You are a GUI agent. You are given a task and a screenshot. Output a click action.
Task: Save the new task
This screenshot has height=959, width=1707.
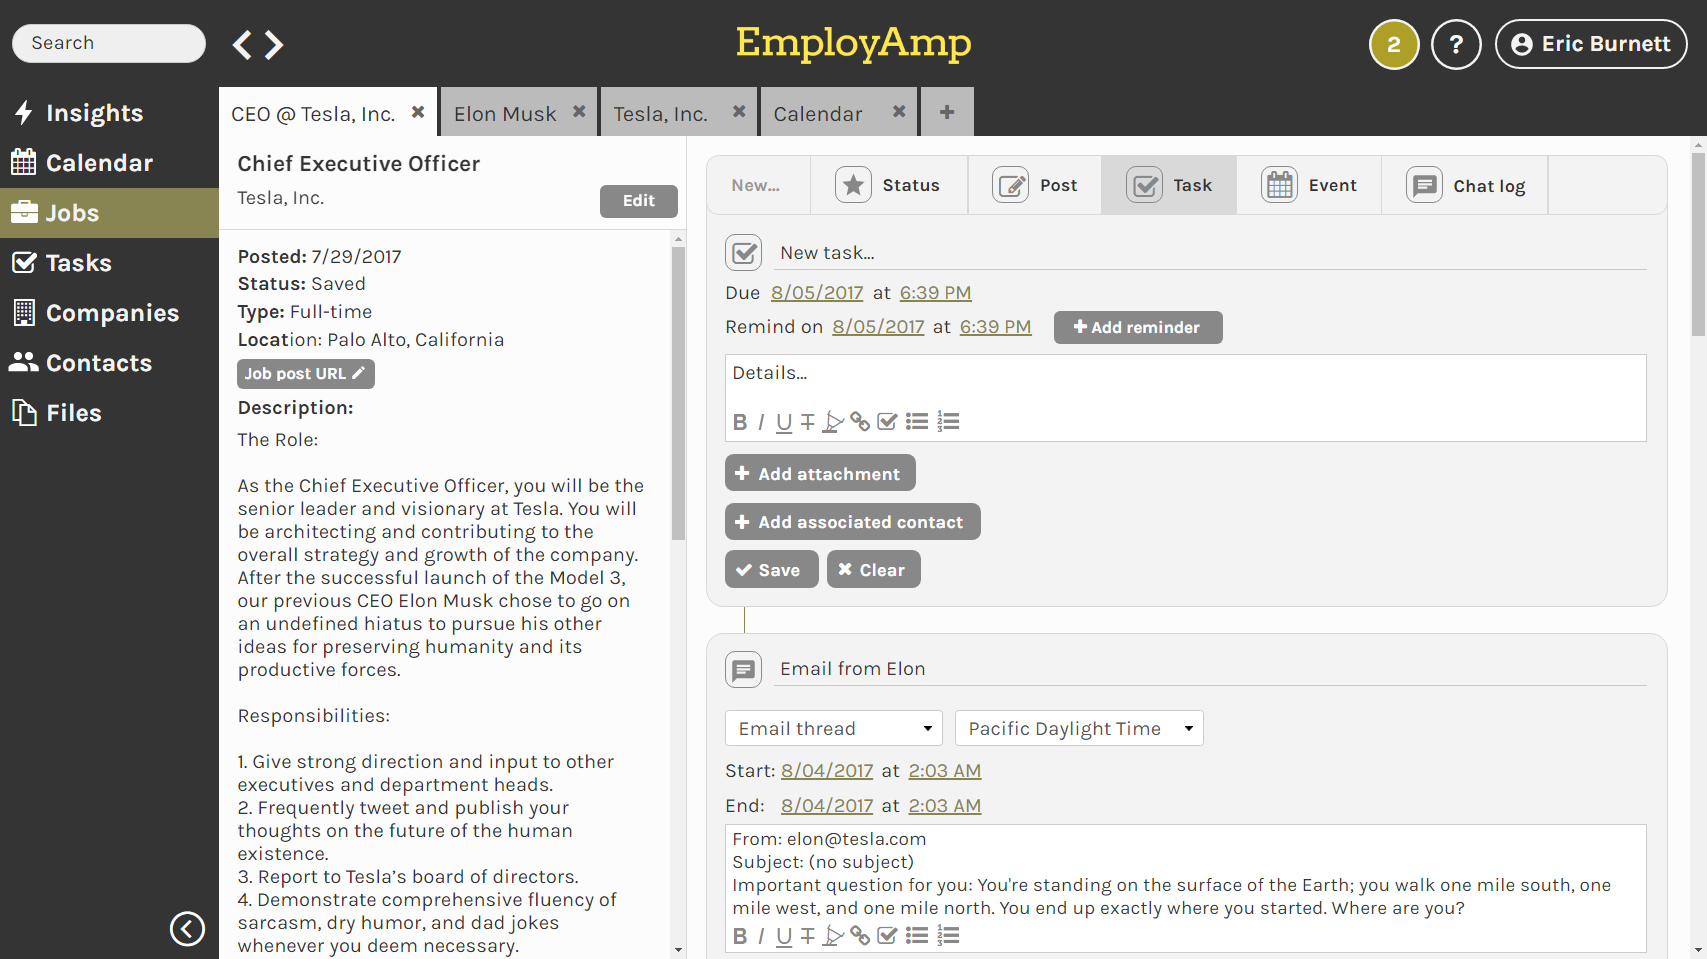click(x=772, y=569)
